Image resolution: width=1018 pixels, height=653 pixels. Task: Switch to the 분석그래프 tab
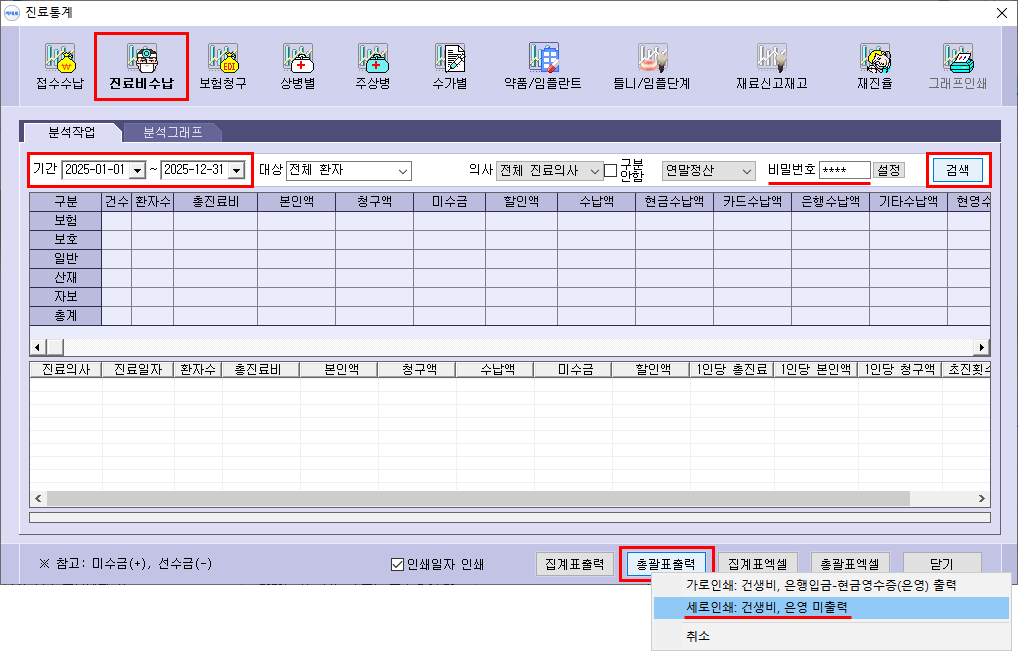click(x=172, y=132)
